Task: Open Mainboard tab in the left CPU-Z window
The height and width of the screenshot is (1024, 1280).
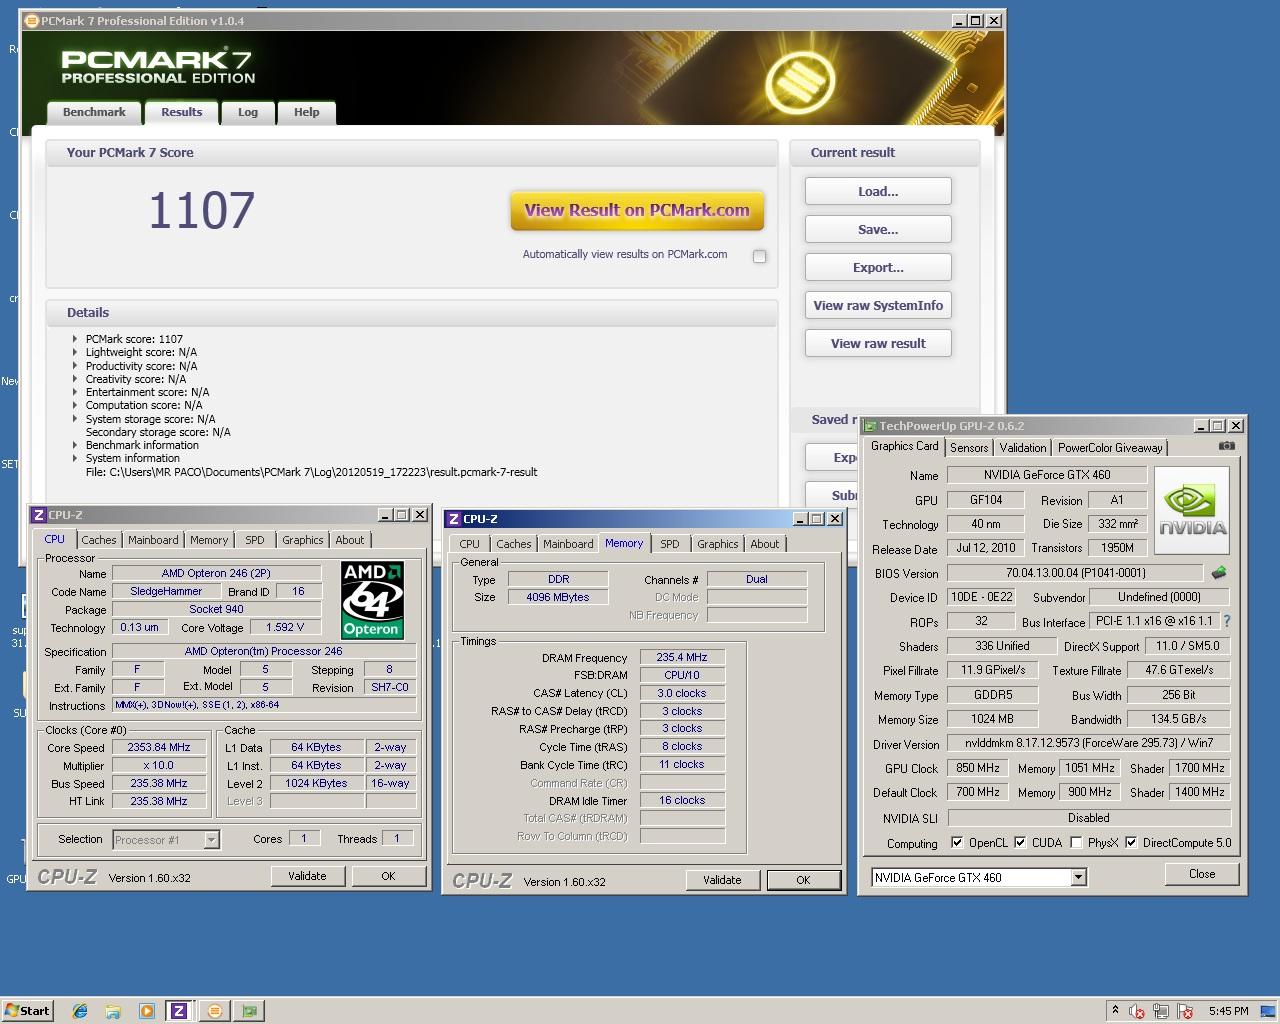Action: click(153, 540)
